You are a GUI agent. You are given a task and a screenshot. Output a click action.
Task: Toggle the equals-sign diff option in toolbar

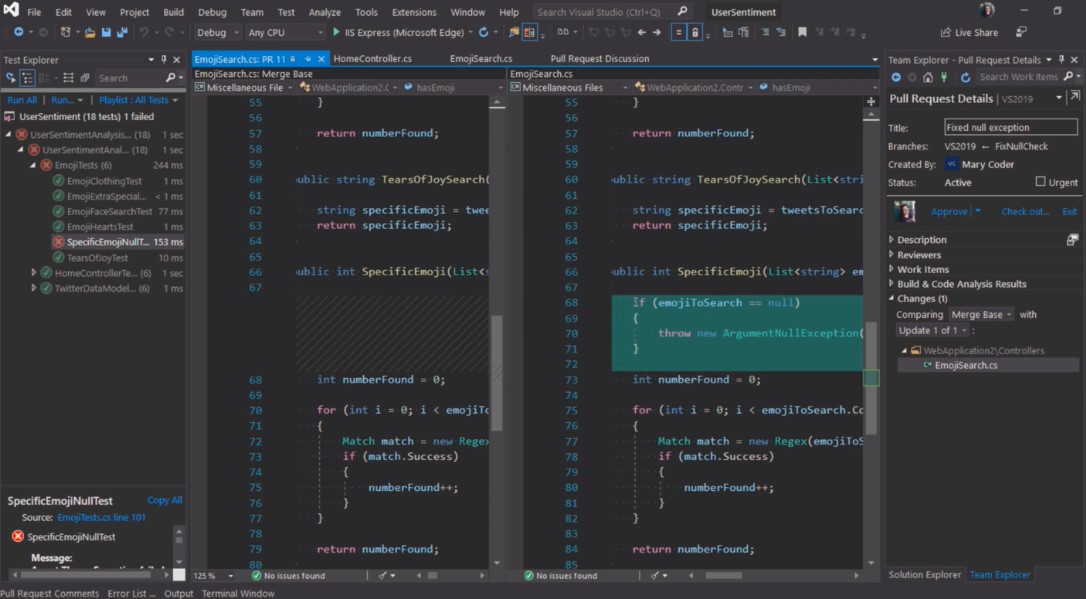pyautogui.click(x=679, y=32)
